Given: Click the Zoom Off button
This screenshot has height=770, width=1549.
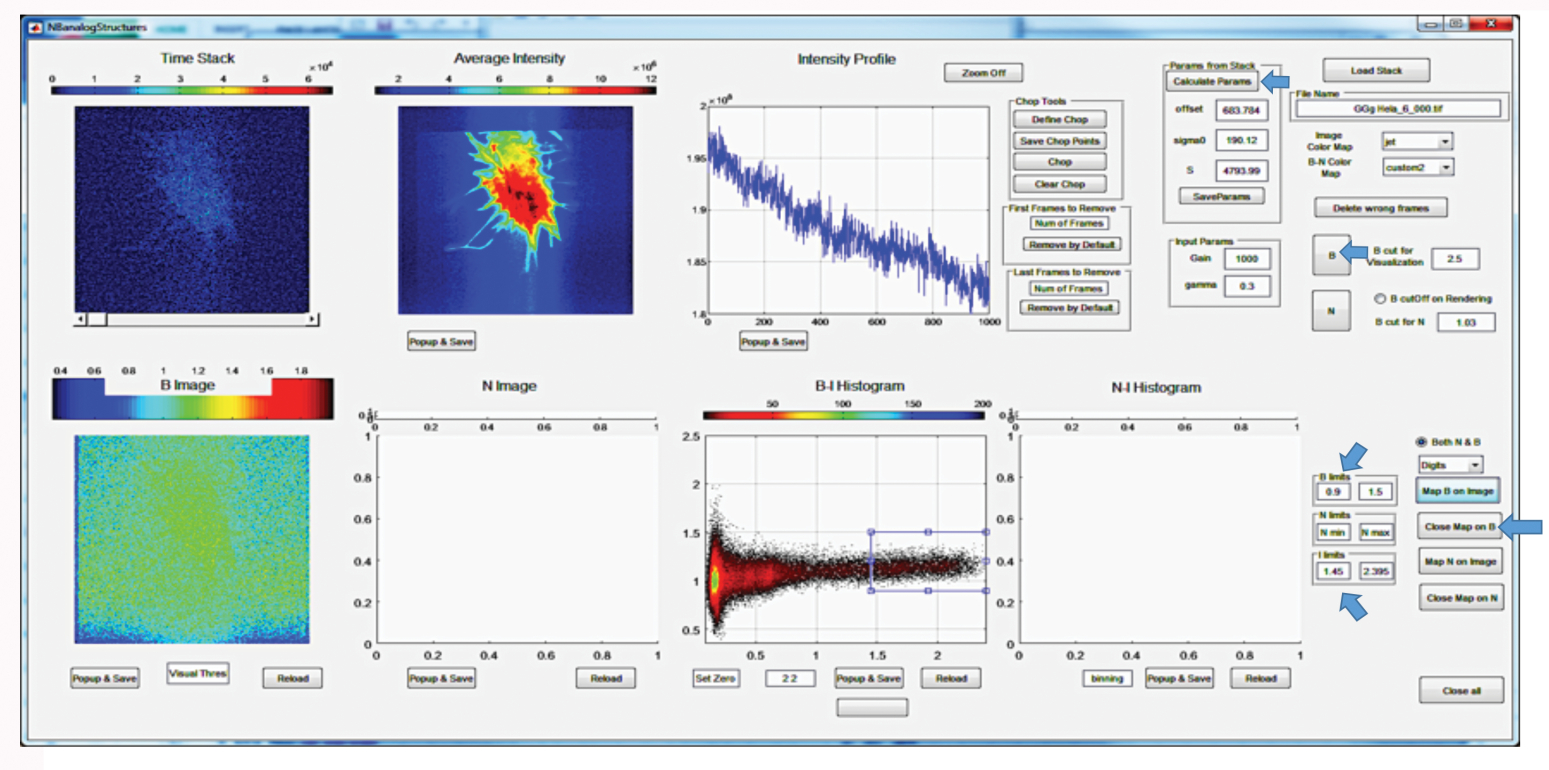Looking at the screenshot, I should tap(984, 73).
